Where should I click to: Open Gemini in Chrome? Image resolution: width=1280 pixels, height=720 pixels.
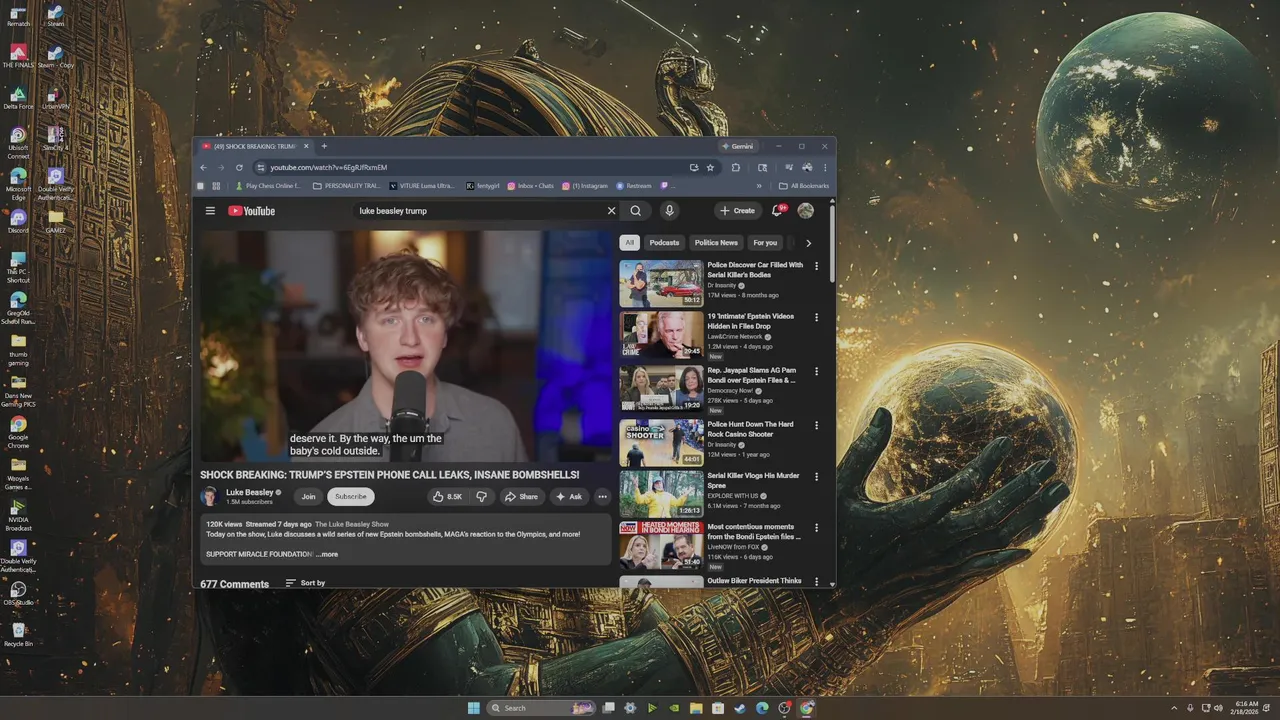coord(738,146)
